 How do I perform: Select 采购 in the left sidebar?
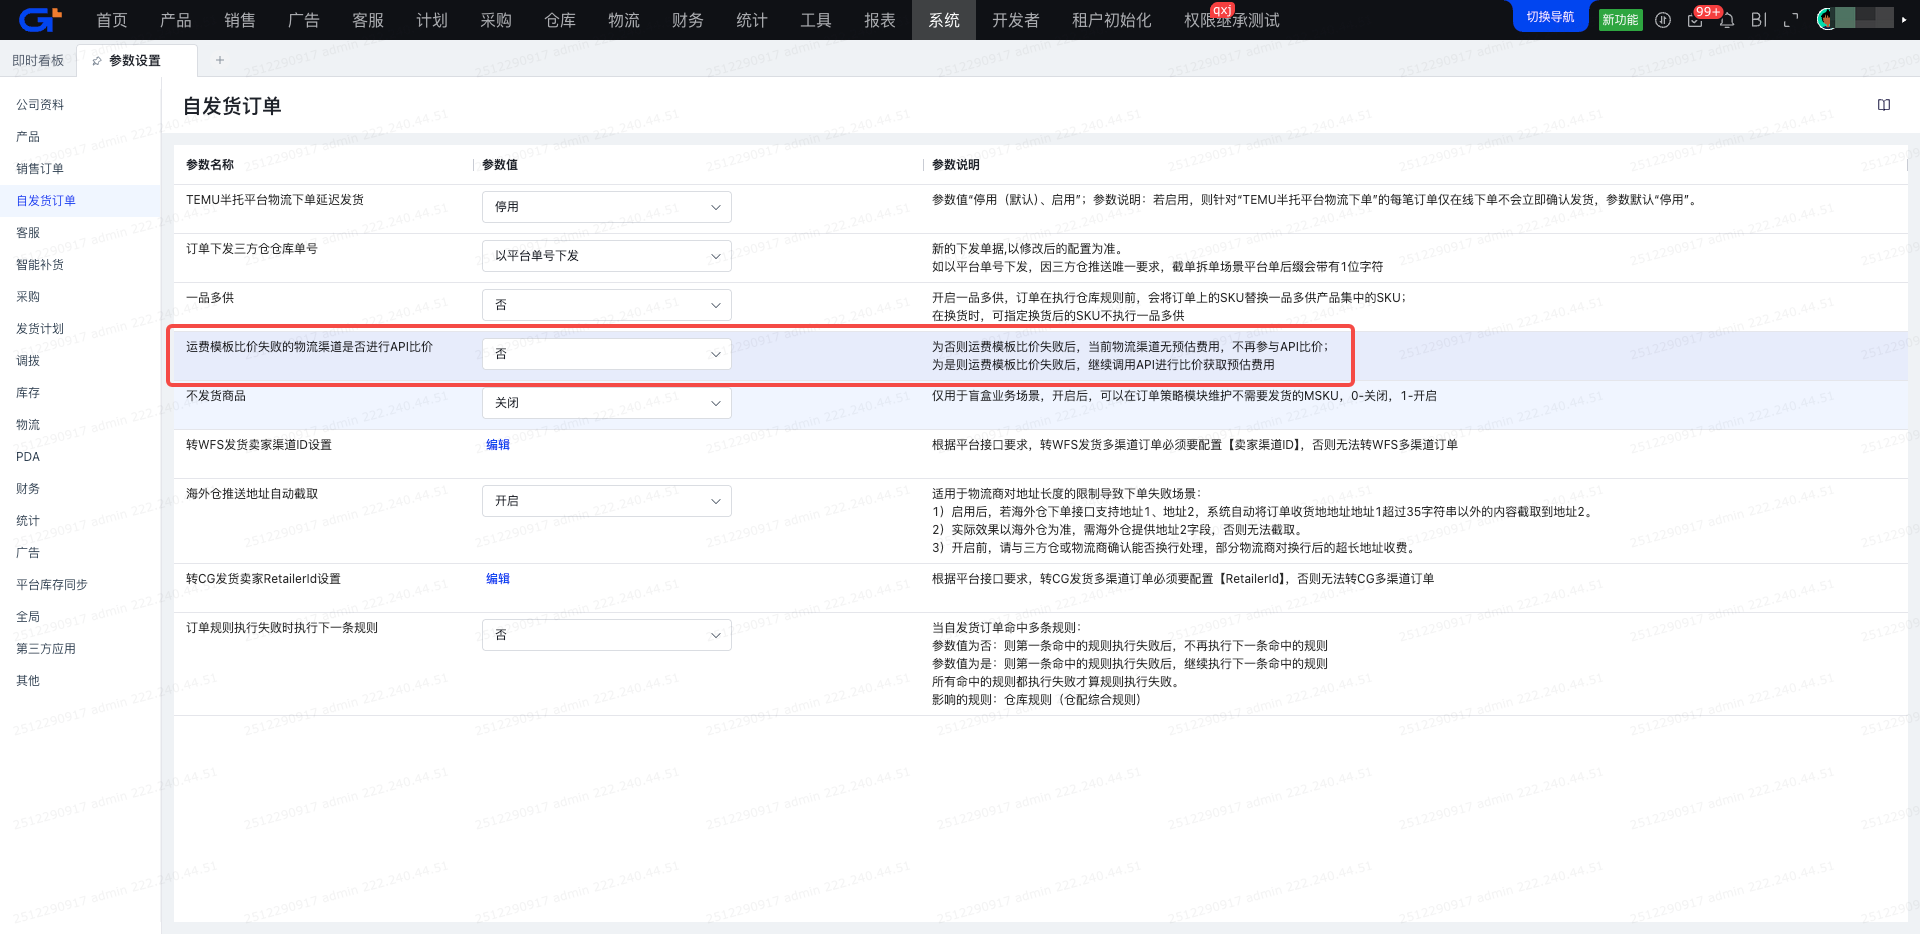pyautogui.click(x=80, y=297)
